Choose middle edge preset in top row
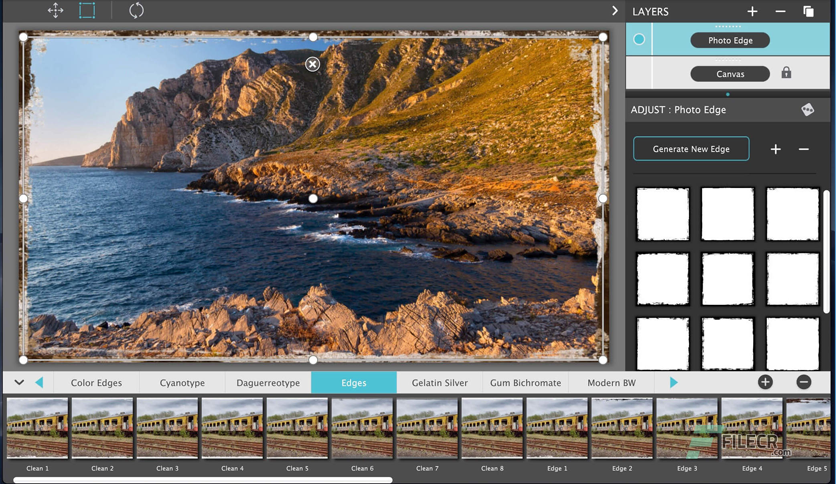This screenshot has width=836, height=484. pos(728,214)
